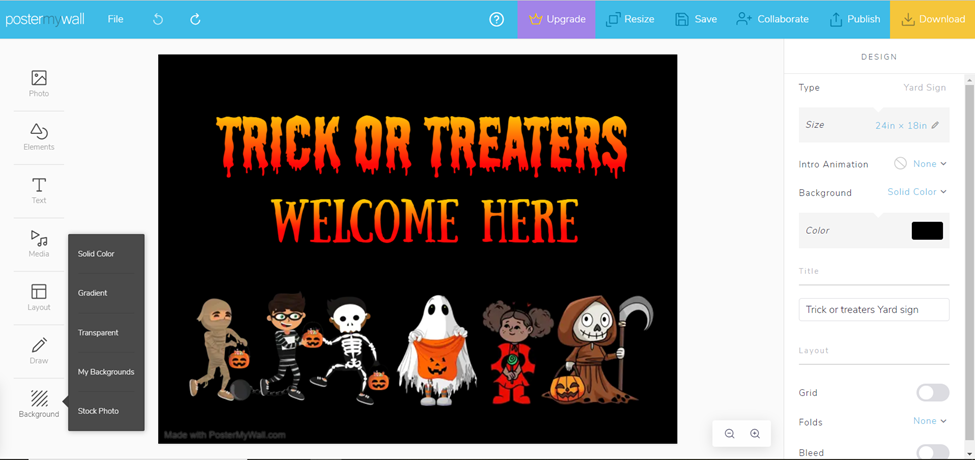975x460 pixels.
Task: Click the Resize button
Action: [630, 19]
